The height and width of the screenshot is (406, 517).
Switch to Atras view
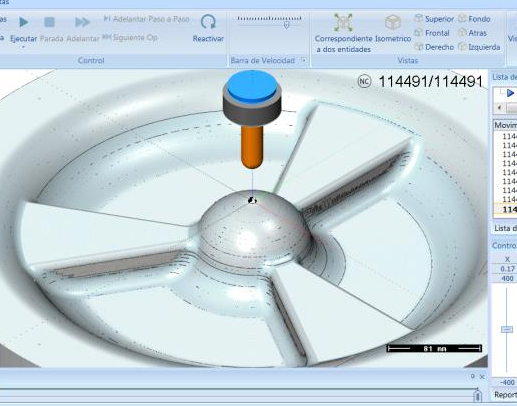pyautogui.click(x=472, y=33)
